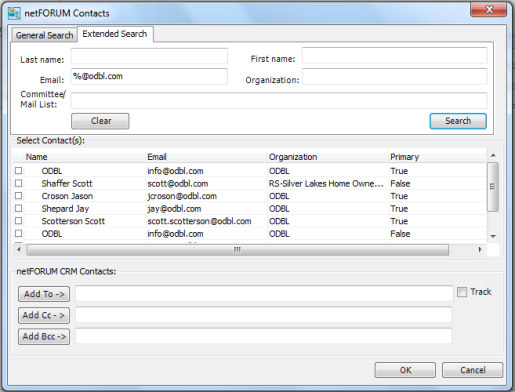The width and height of the screenshot is (515, 392).
Task: Select the Croson Jason checkbox
Action: click(x=19, y=196)
